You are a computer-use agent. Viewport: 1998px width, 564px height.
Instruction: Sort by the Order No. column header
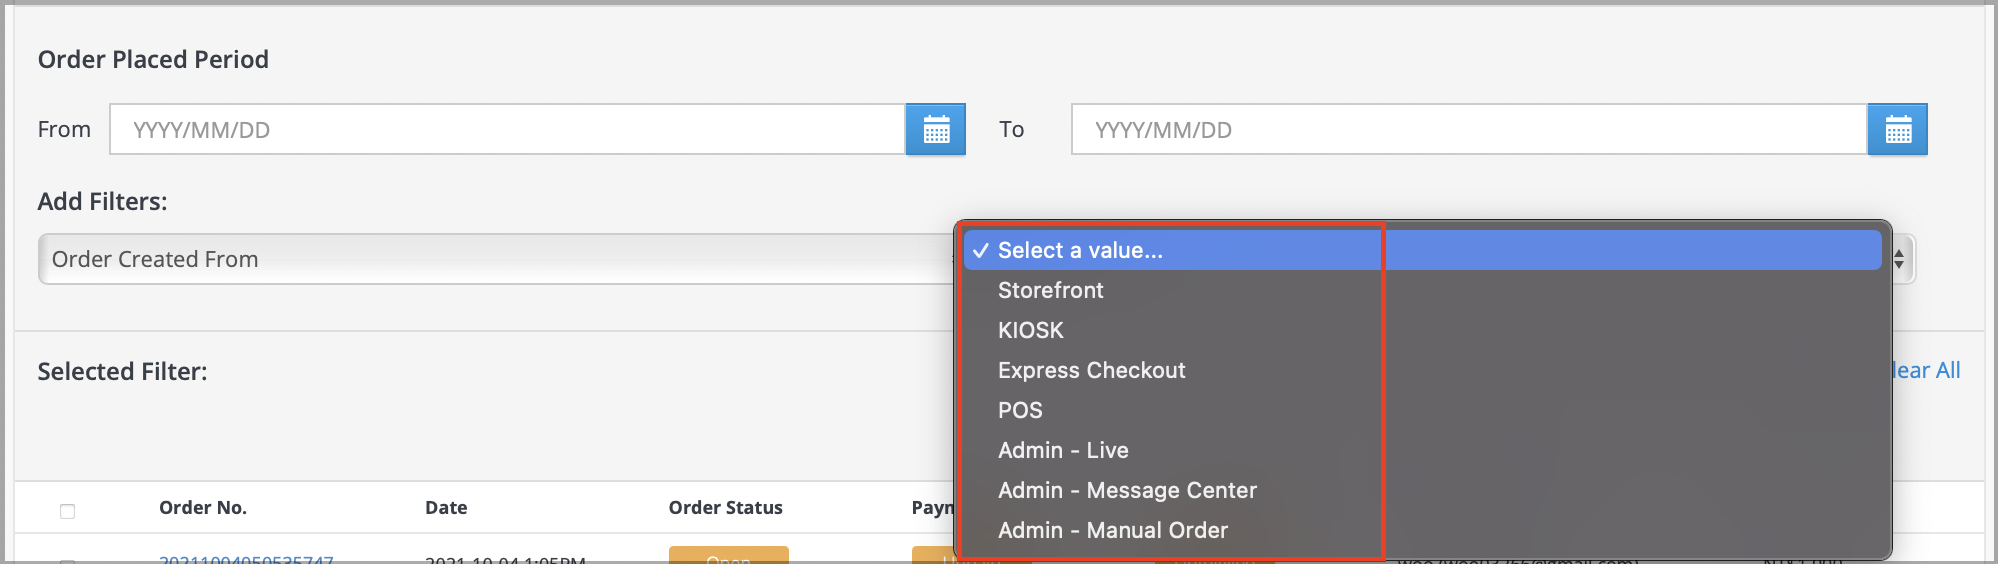pyautogui.click(x=203, y=507)
